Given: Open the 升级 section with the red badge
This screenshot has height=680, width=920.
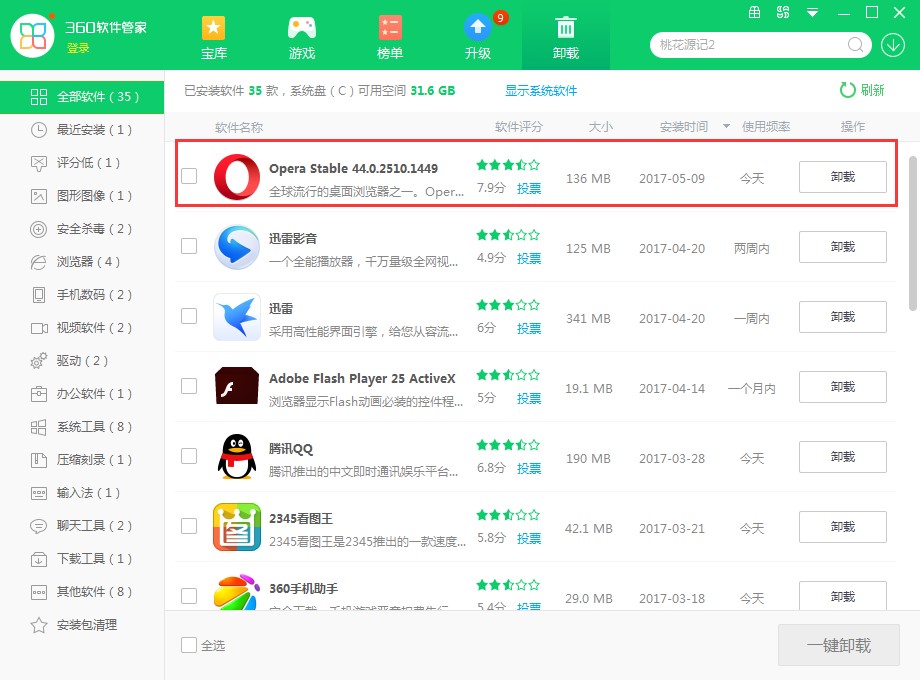Looking at the screenshot, I should [478, 32].
